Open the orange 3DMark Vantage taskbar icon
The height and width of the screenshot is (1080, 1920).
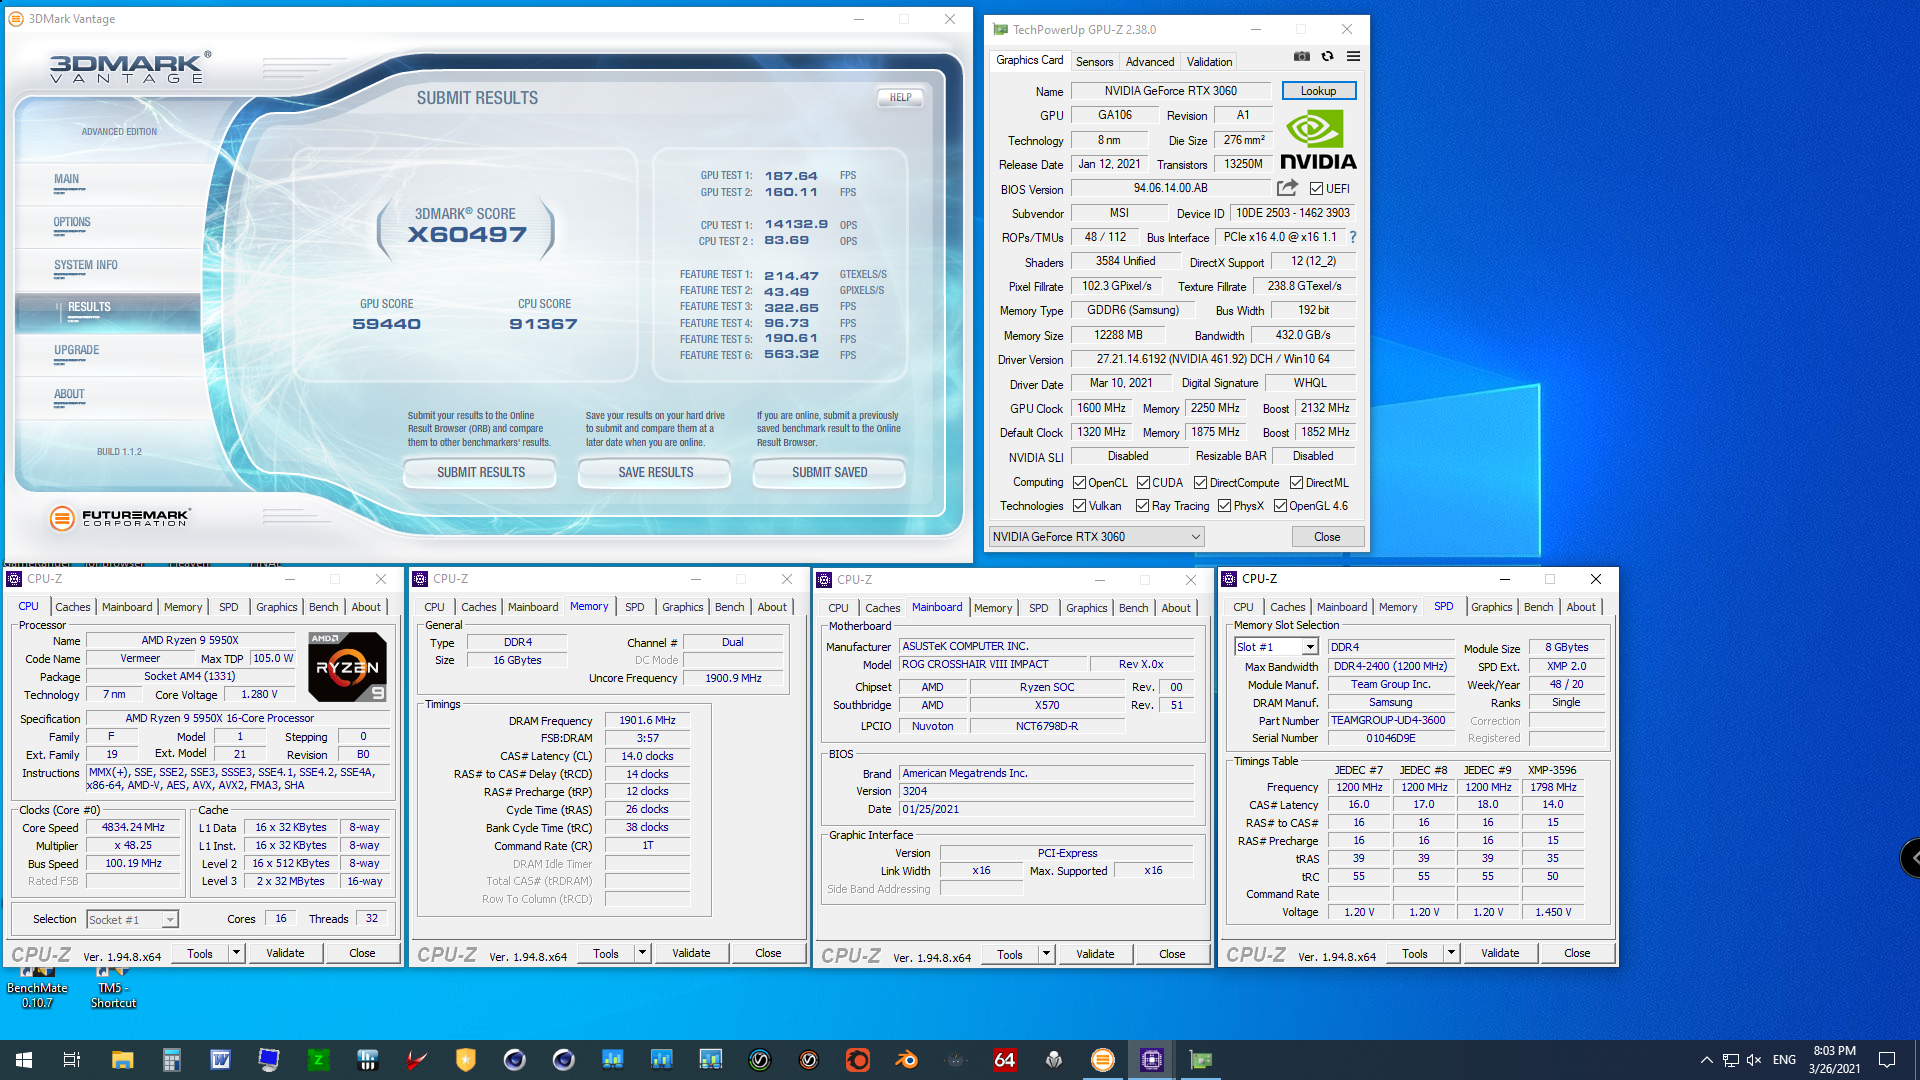pyautogui.click(x=1103, y=1060)
